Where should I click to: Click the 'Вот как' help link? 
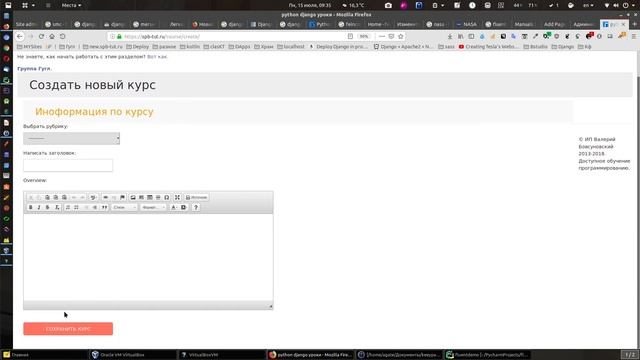pos(157,57)
